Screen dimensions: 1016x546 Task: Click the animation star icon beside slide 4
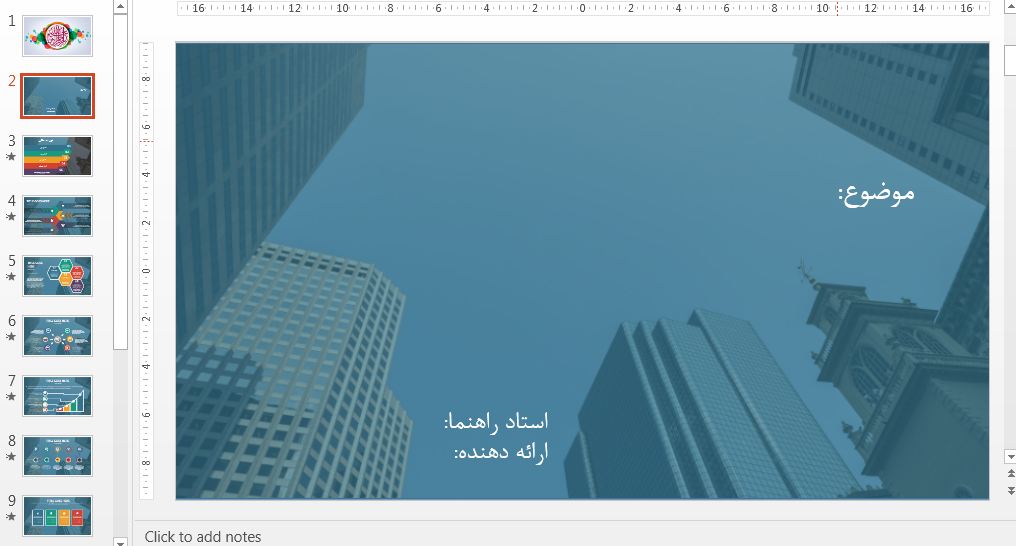[x=11, y=216]
